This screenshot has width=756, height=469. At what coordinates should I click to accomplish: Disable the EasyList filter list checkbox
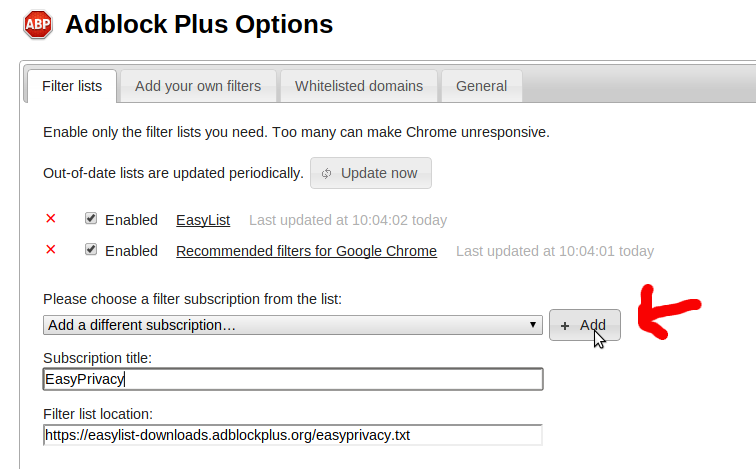(x=91, y=219)
